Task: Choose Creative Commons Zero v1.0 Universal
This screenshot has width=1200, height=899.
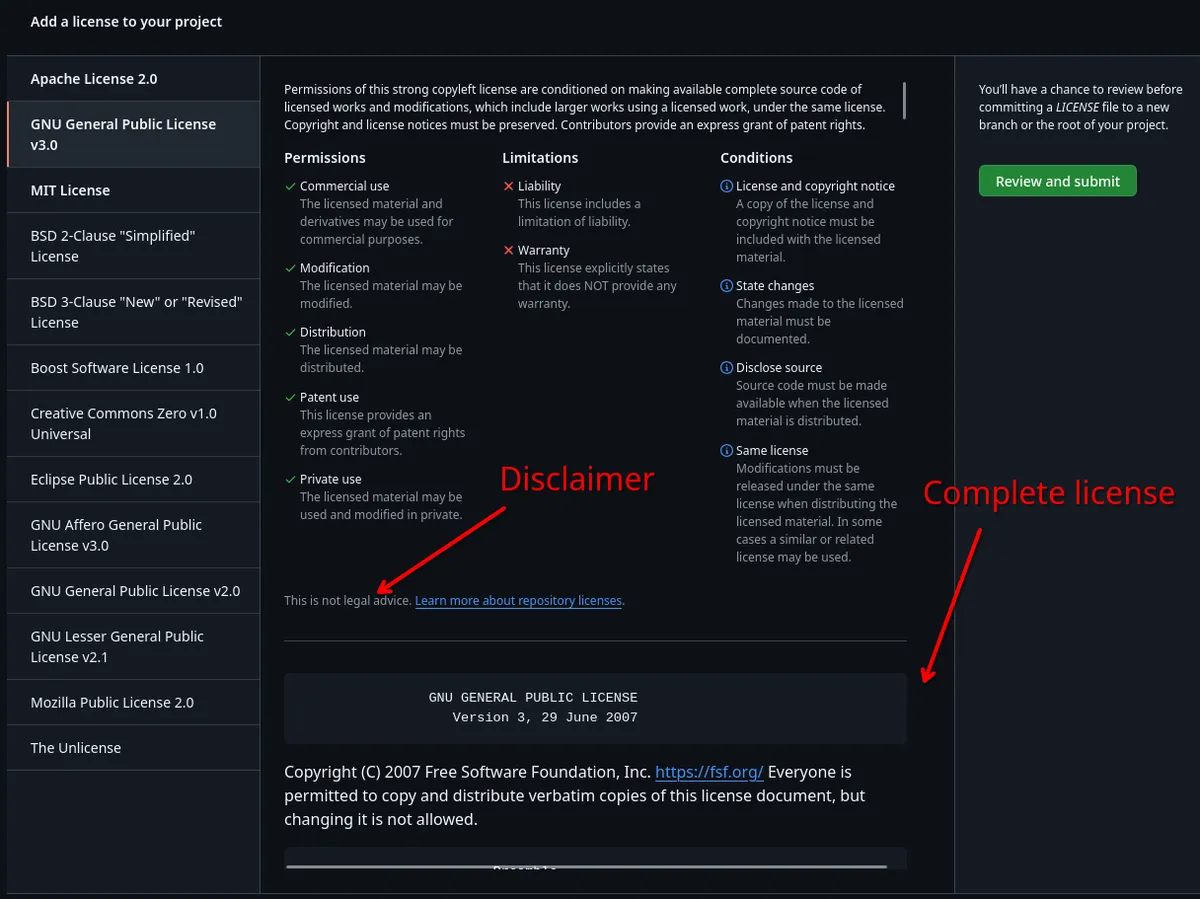Action: click(123, 423)
